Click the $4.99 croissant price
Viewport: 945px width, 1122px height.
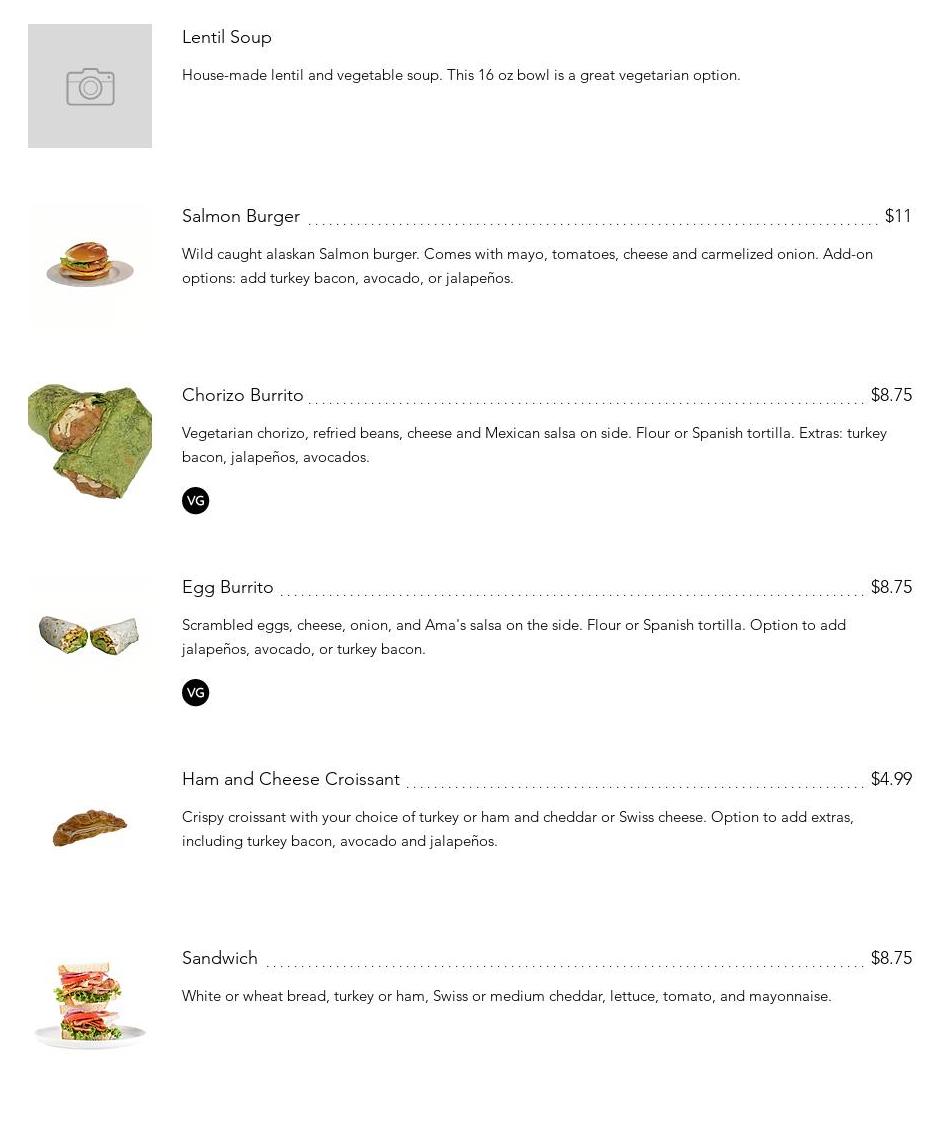[x=891, y=779]
